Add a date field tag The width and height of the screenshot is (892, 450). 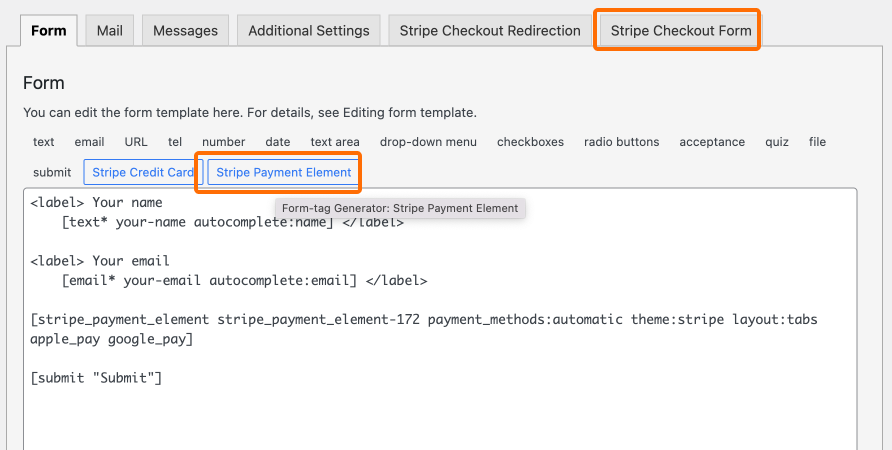point(278,142)
